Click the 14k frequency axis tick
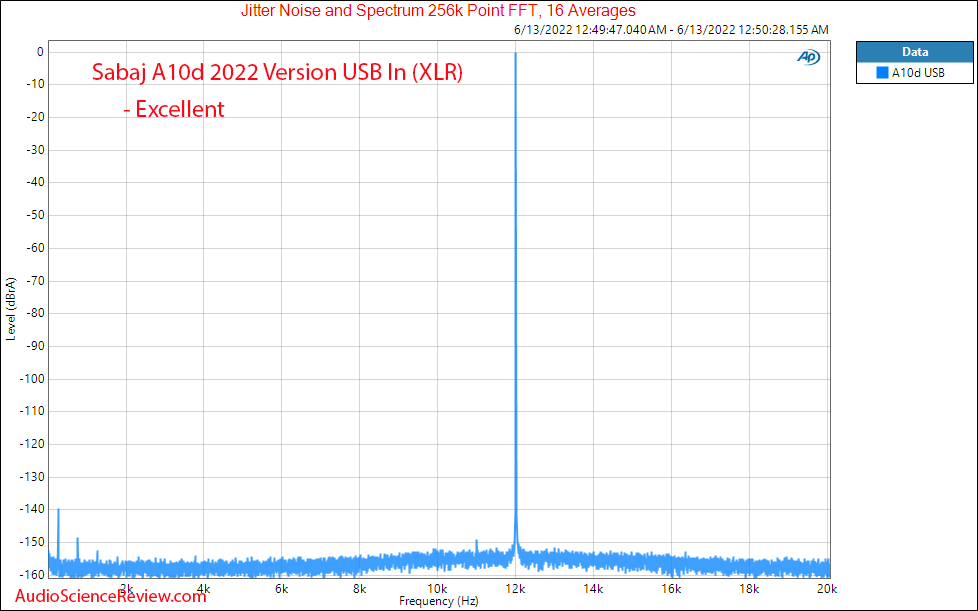978x611 pixels. point(593,589)
